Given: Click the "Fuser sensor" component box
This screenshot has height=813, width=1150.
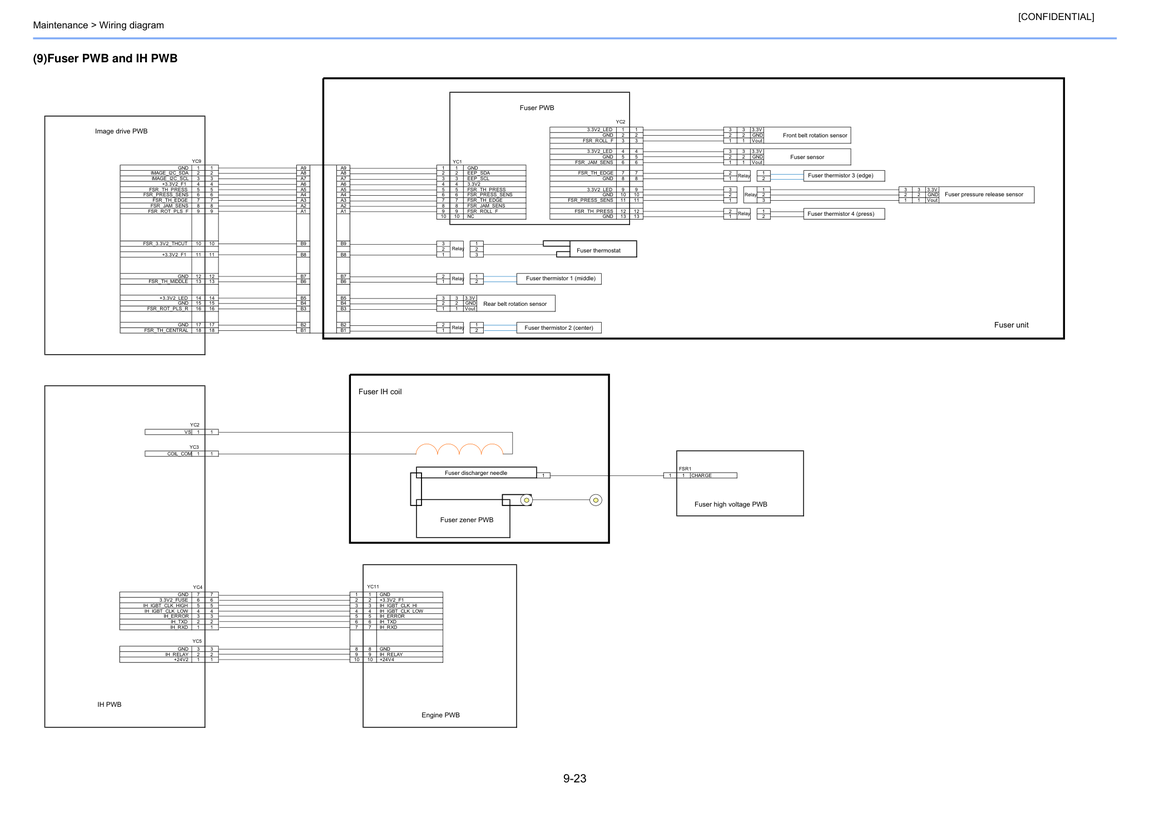Looking at the screenshot, I should point(807,157).
